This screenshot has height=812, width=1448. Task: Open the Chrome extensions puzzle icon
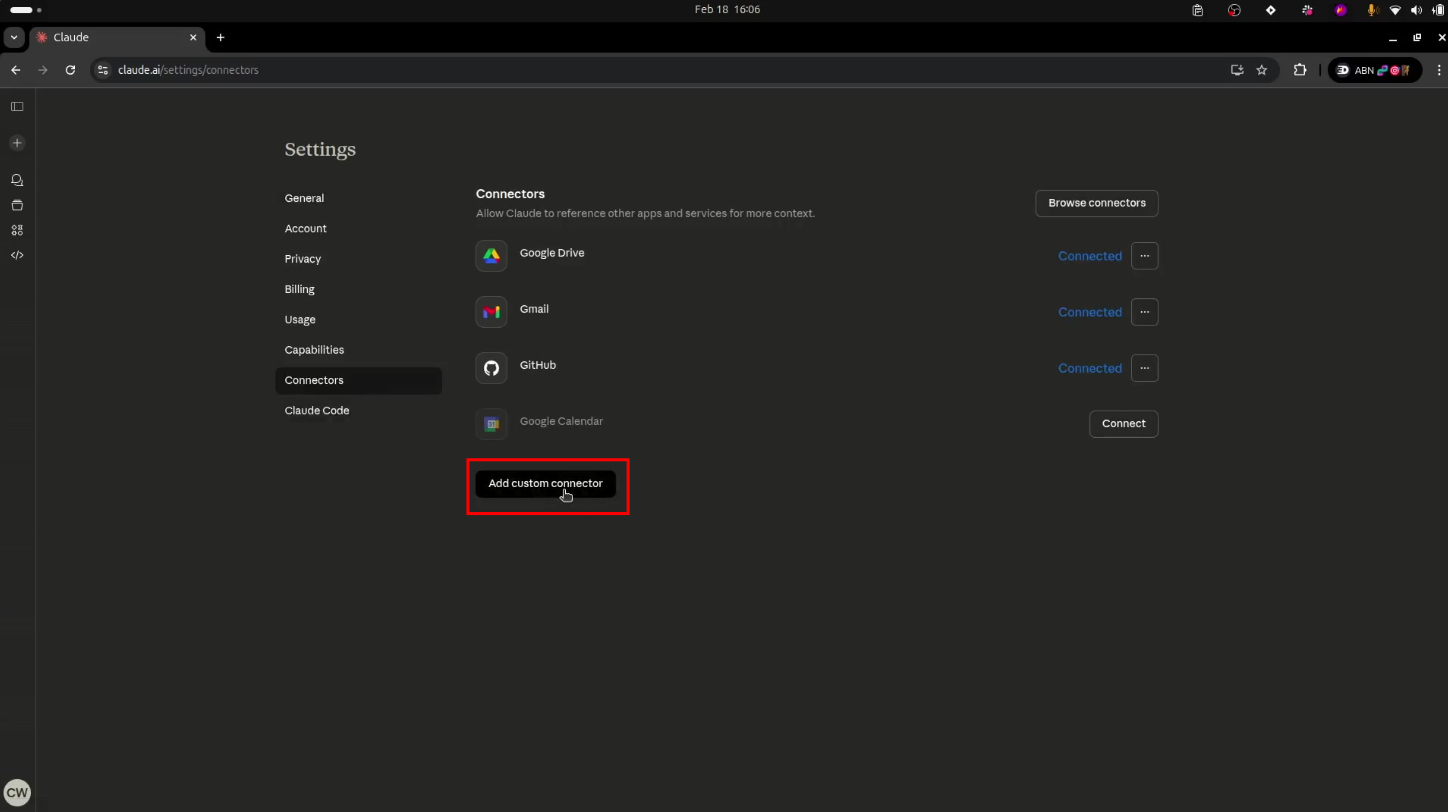click(x=1300, y=70)
